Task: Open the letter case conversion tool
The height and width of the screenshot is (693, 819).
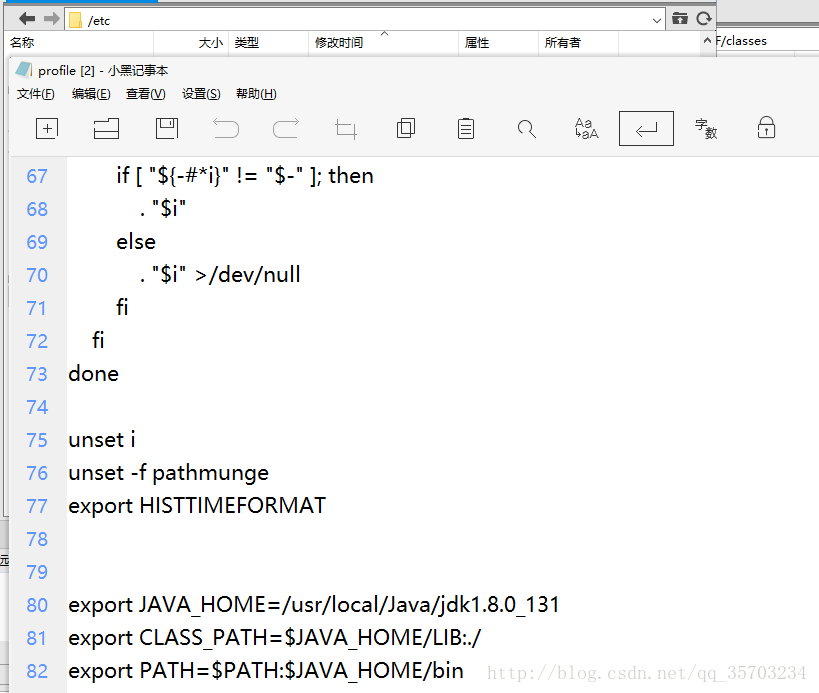Action: (585, 128)
